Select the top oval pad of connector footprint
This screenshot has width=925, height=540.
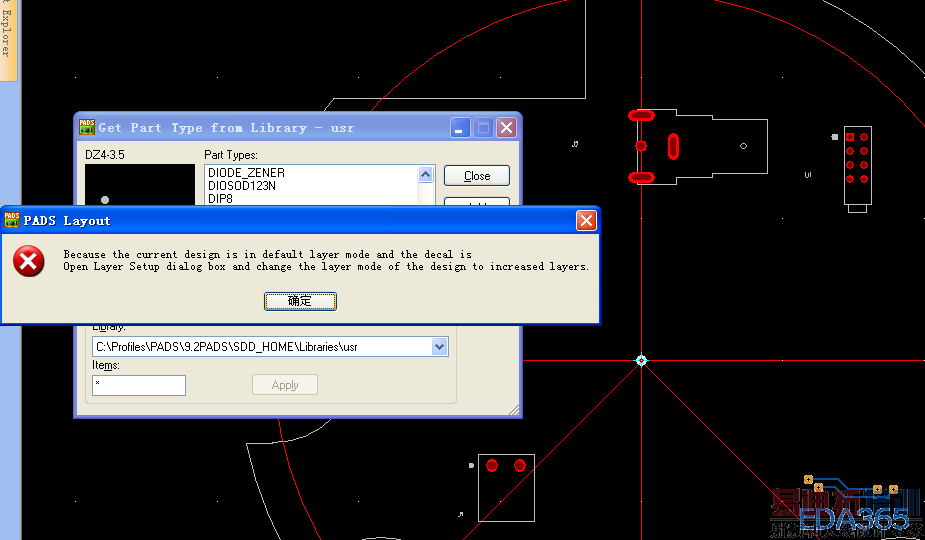click(x=641, y=115)
